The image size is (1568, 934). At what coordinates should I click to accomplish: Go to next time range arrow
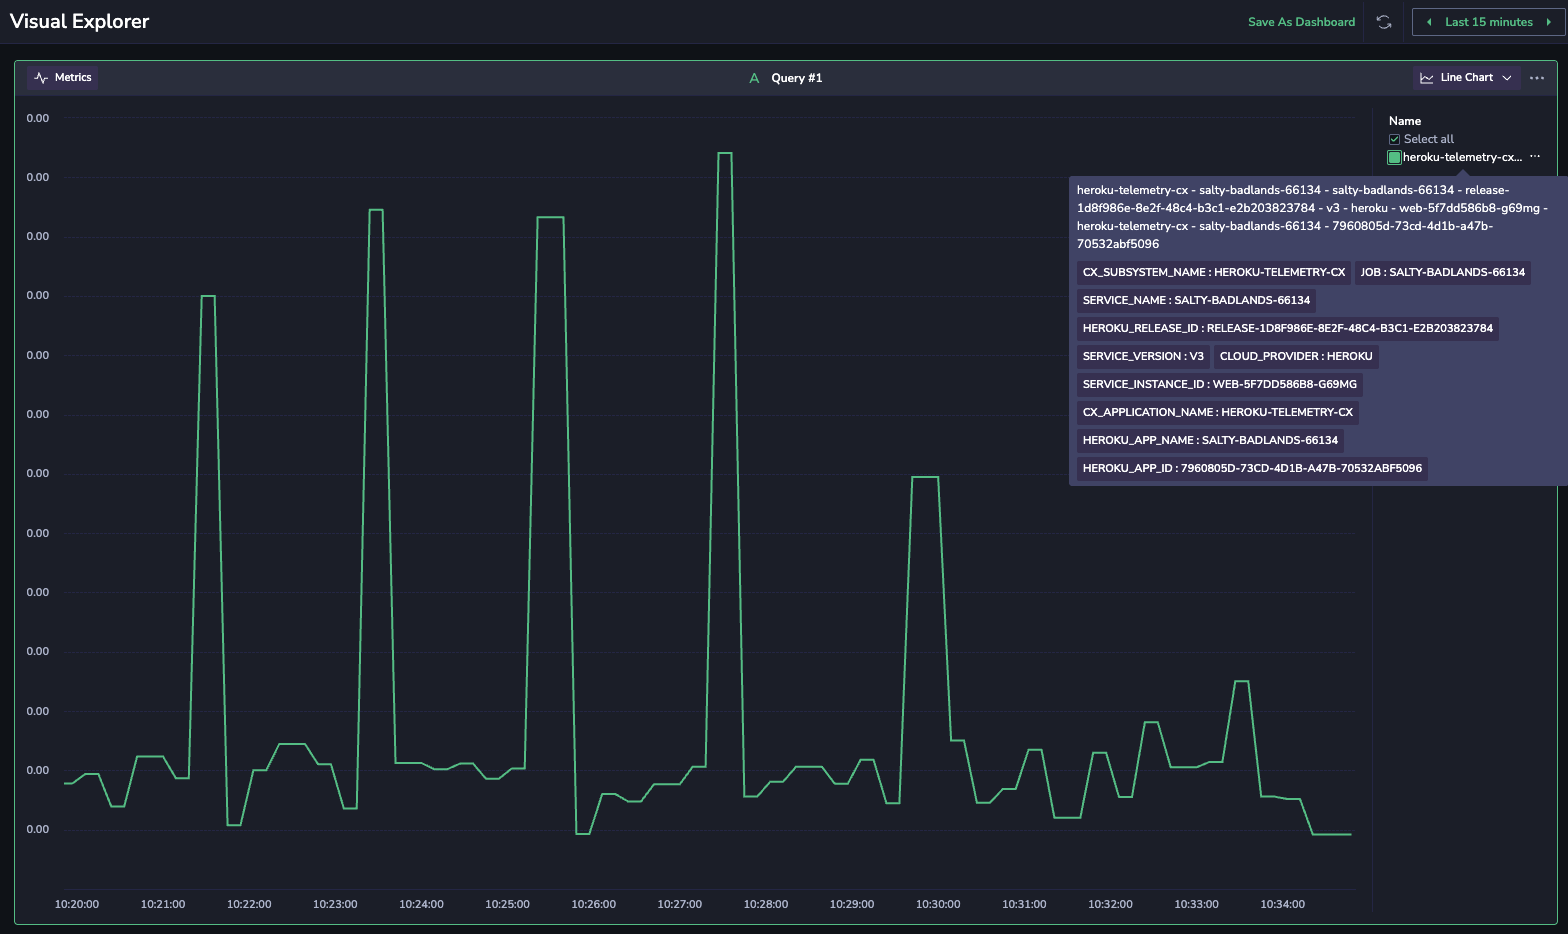(x=1549, y=22)
